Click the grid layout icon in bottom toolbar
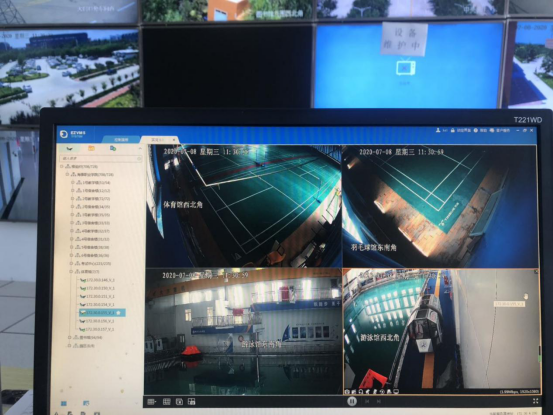This screenshot has width=553, height=415. click(166, 402)
